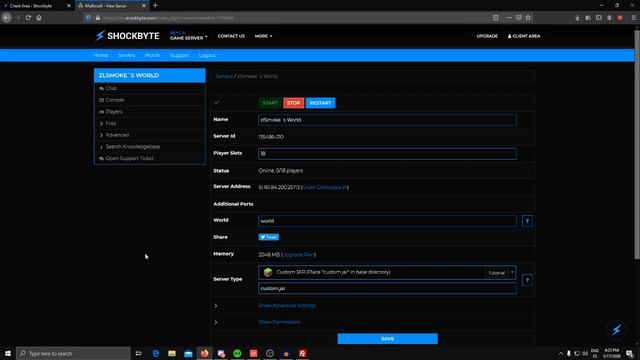Expand Show Permissions
Image resolution: width=640 pixels, height=360 pixels.
point(280,322)
